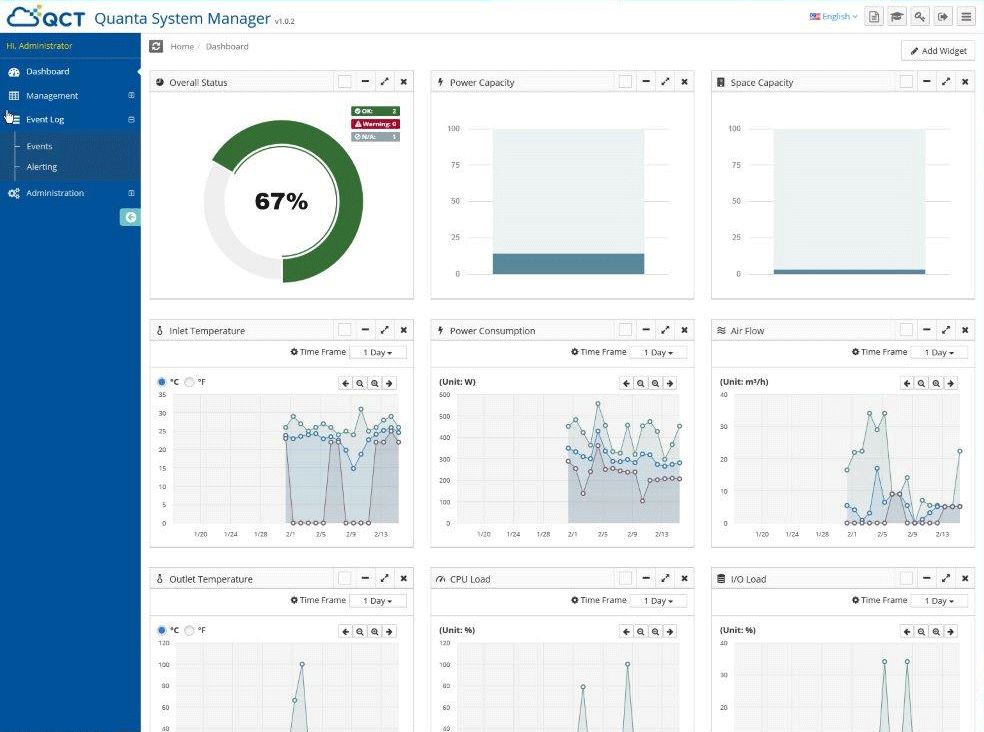Tick the checkbox on the Inlet Temperature widget
Viewport: 984px width, 732px height.
tap(345, 330)
